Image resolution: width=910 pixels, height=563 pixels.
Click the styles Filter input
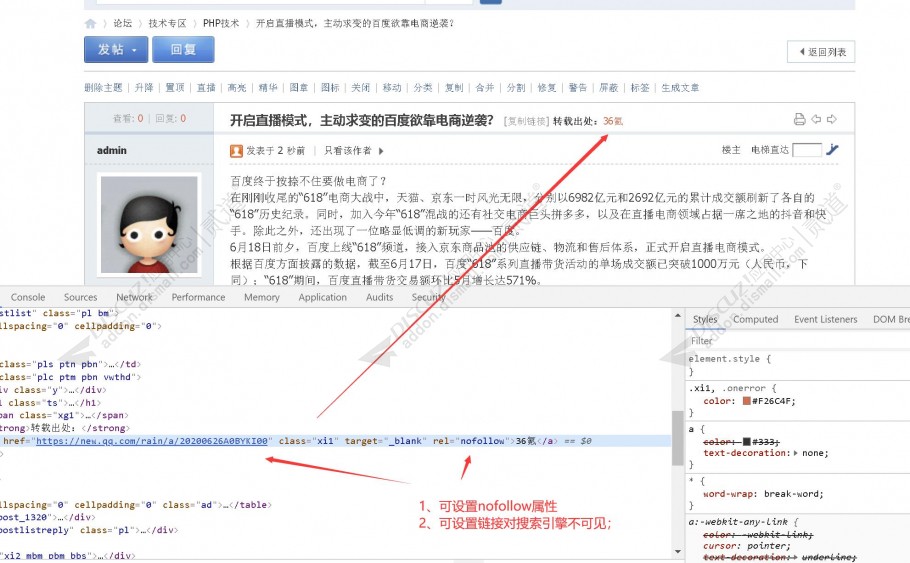click(798, 341)
